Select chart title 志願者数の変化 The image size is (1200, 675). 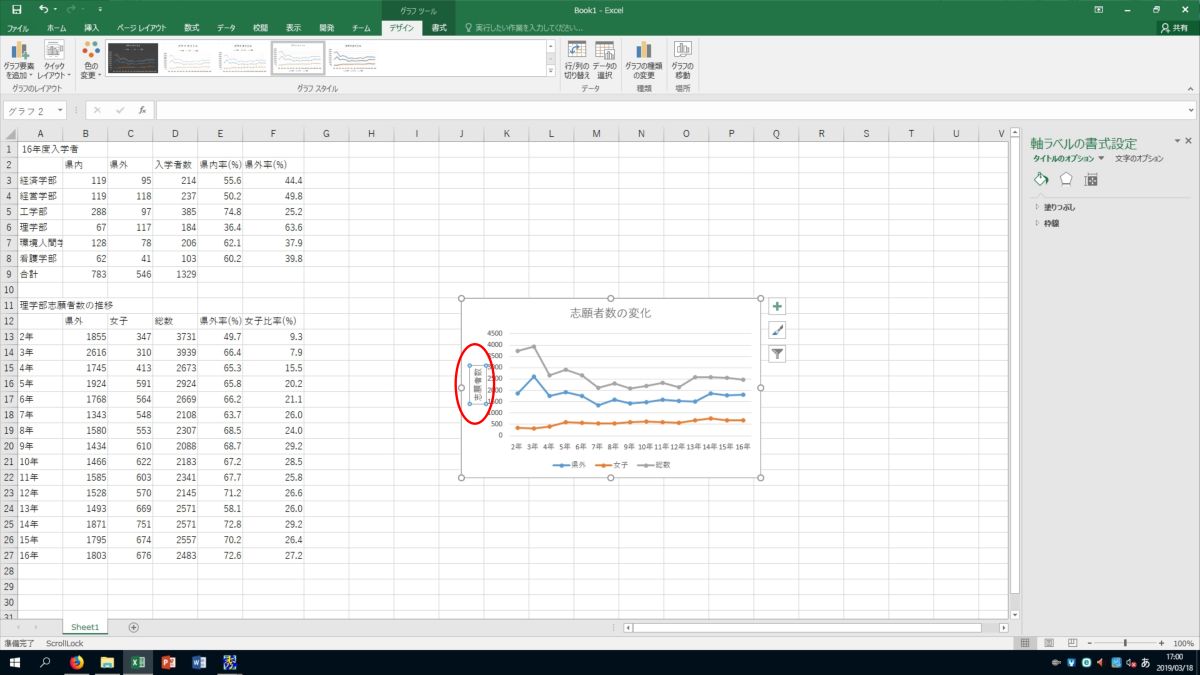tap(610, 313)
